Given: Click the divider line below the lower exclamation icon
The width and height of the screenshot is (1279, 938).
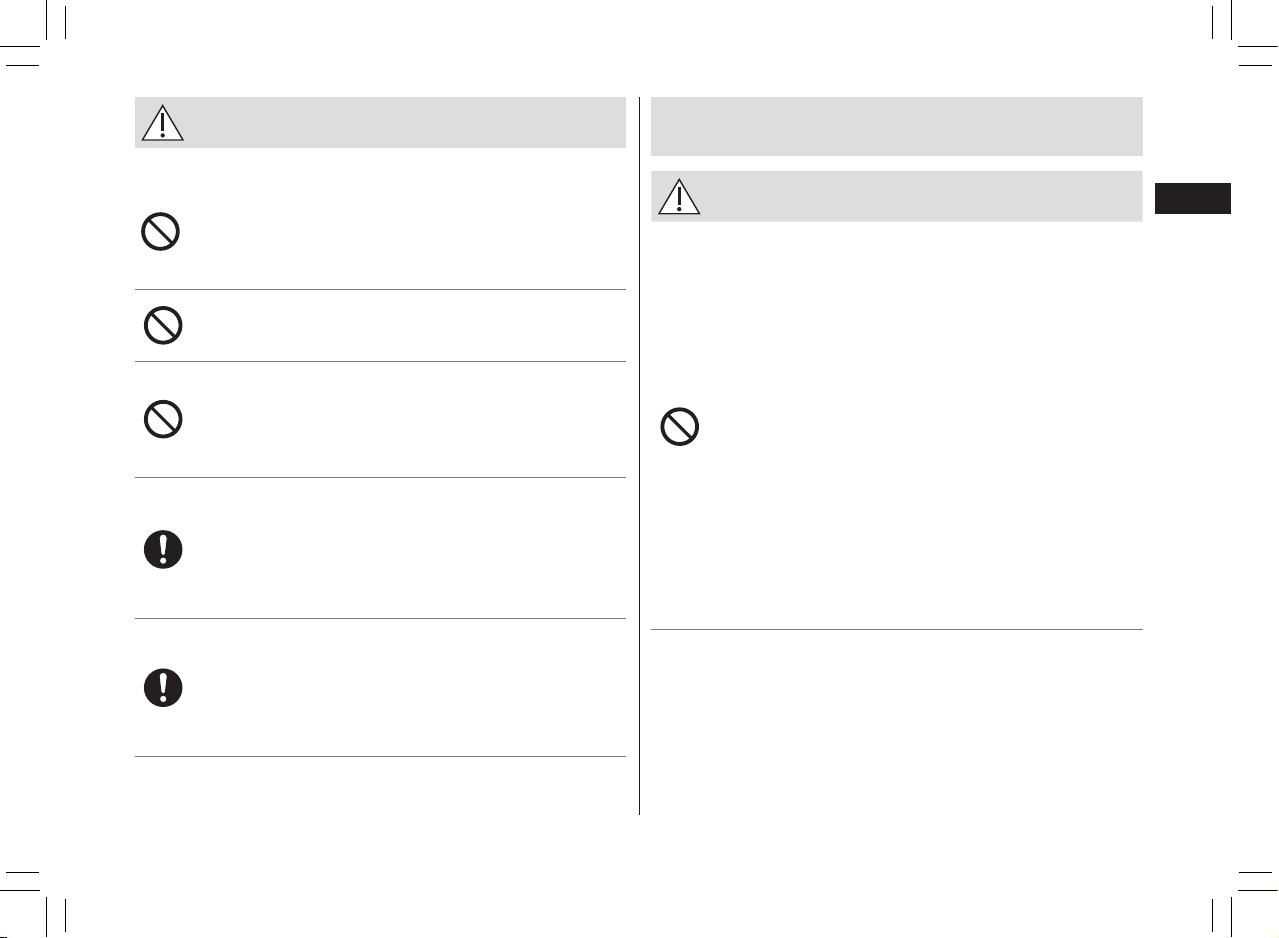Looking at the screenshot, I should (380, 756).
